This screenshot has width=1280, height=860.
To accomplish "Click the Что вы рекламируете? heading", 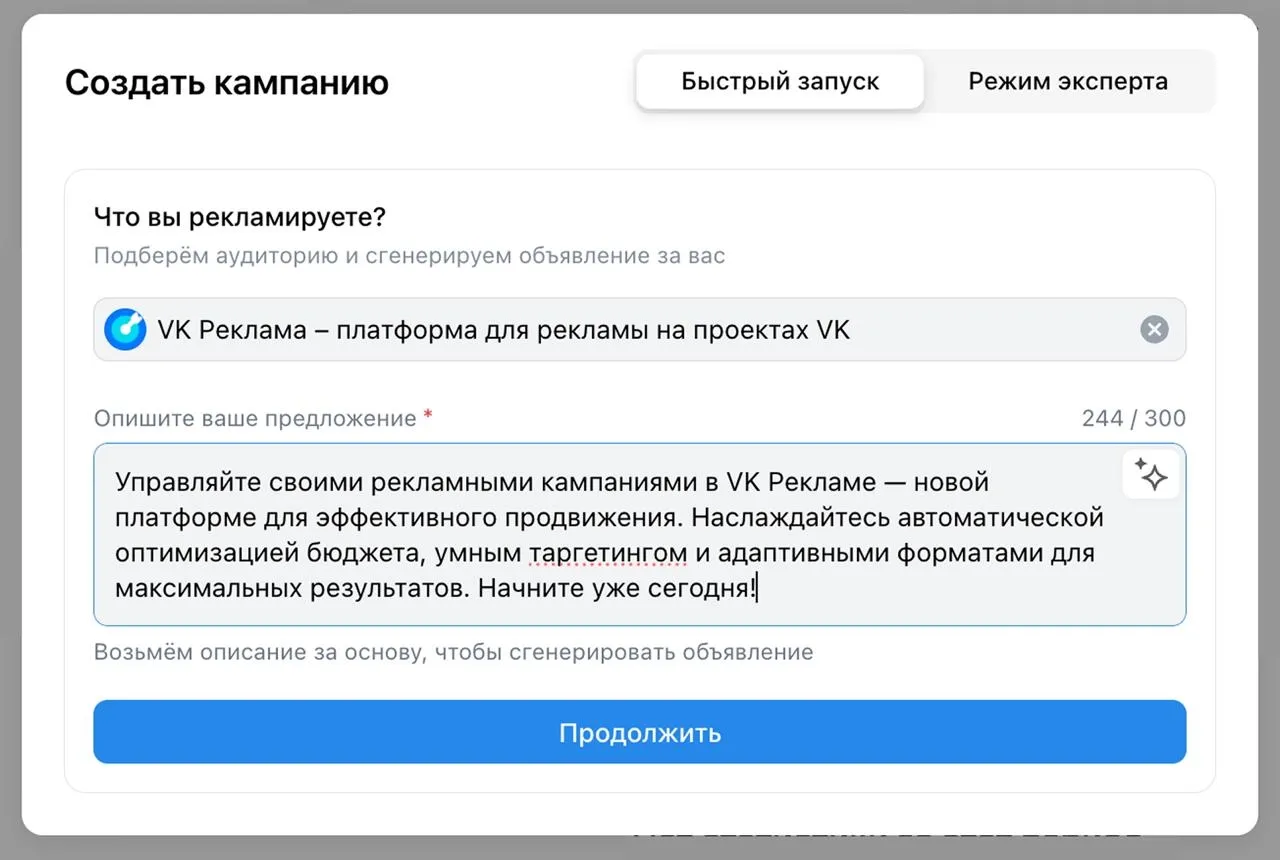I will 239,216.
